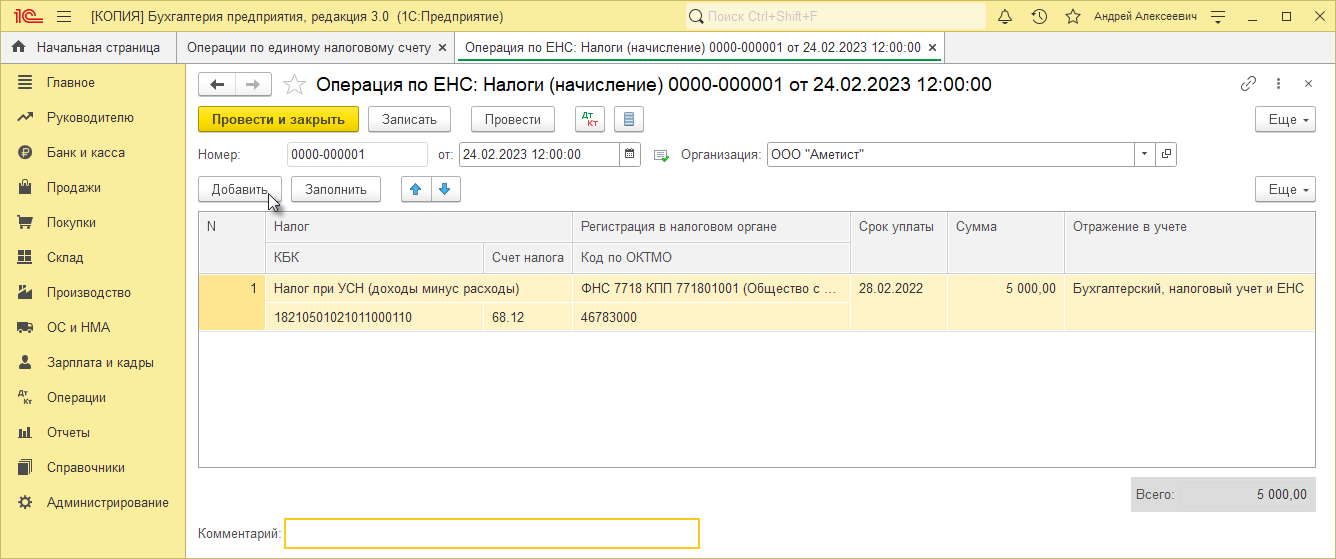The width and height of the screenshot is (1336, 559).
Task: Select Сумма cell 5 000,00 in row 1
Action: point(1006,288)
